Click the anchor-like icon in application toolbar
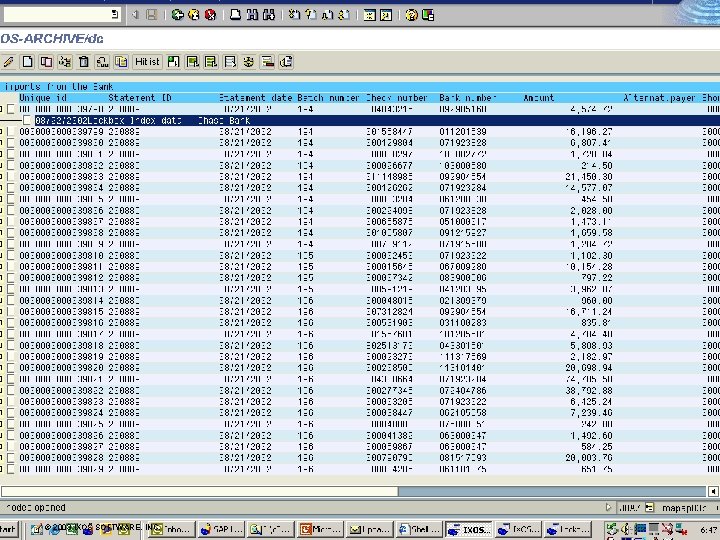The image size is (720, 540). pos(248,62)
